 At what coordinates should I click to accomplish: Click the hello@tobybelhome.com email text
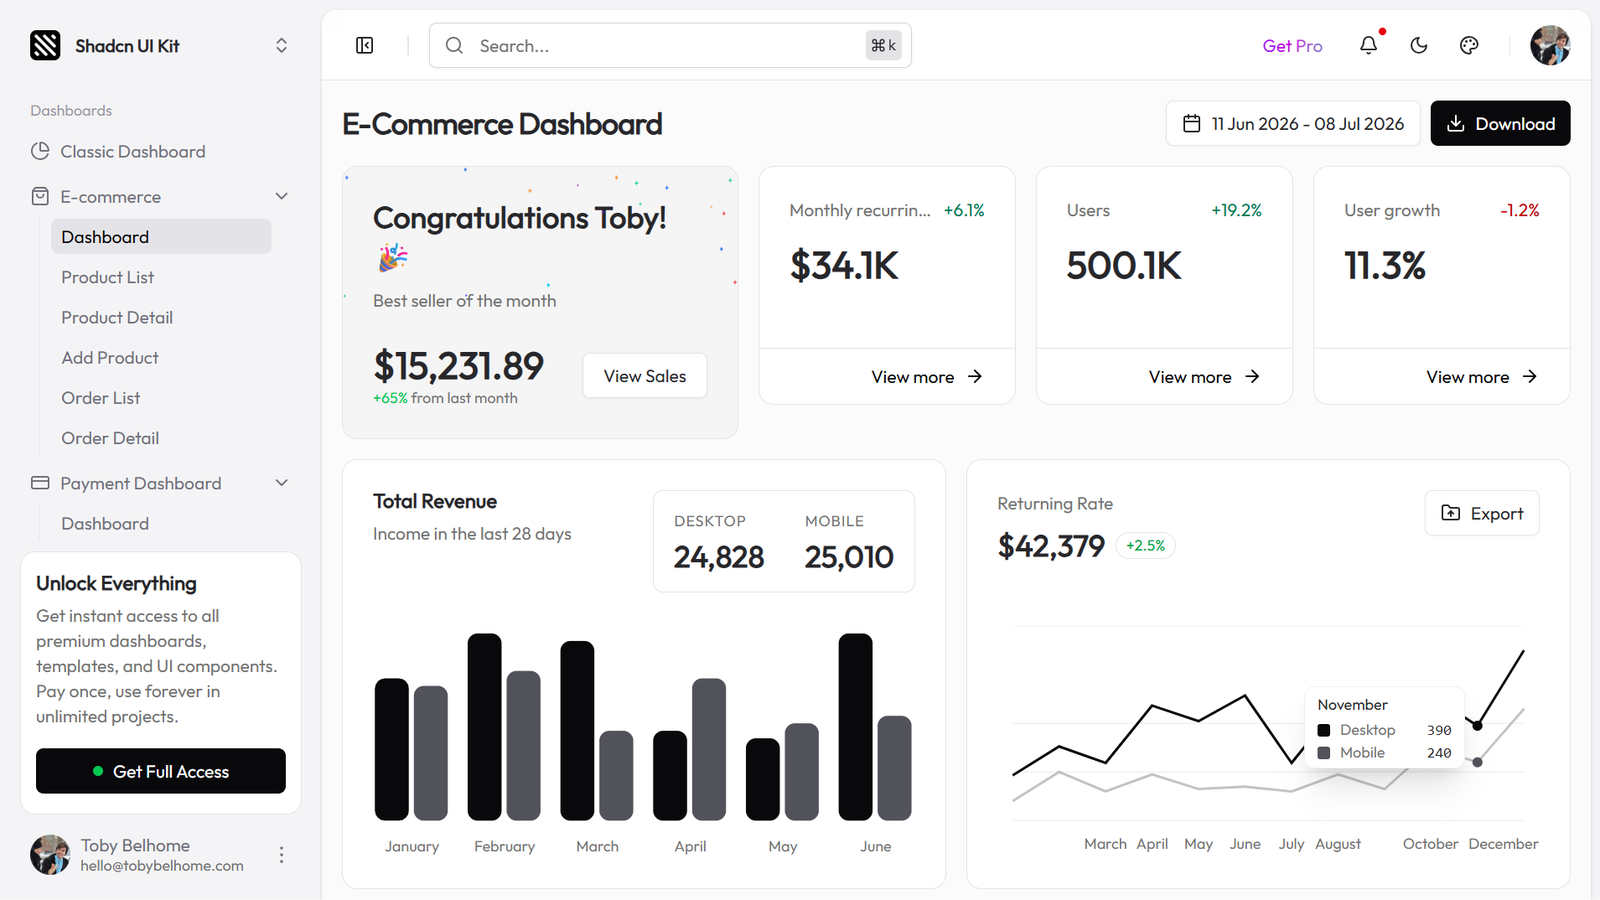click(162, 866)
